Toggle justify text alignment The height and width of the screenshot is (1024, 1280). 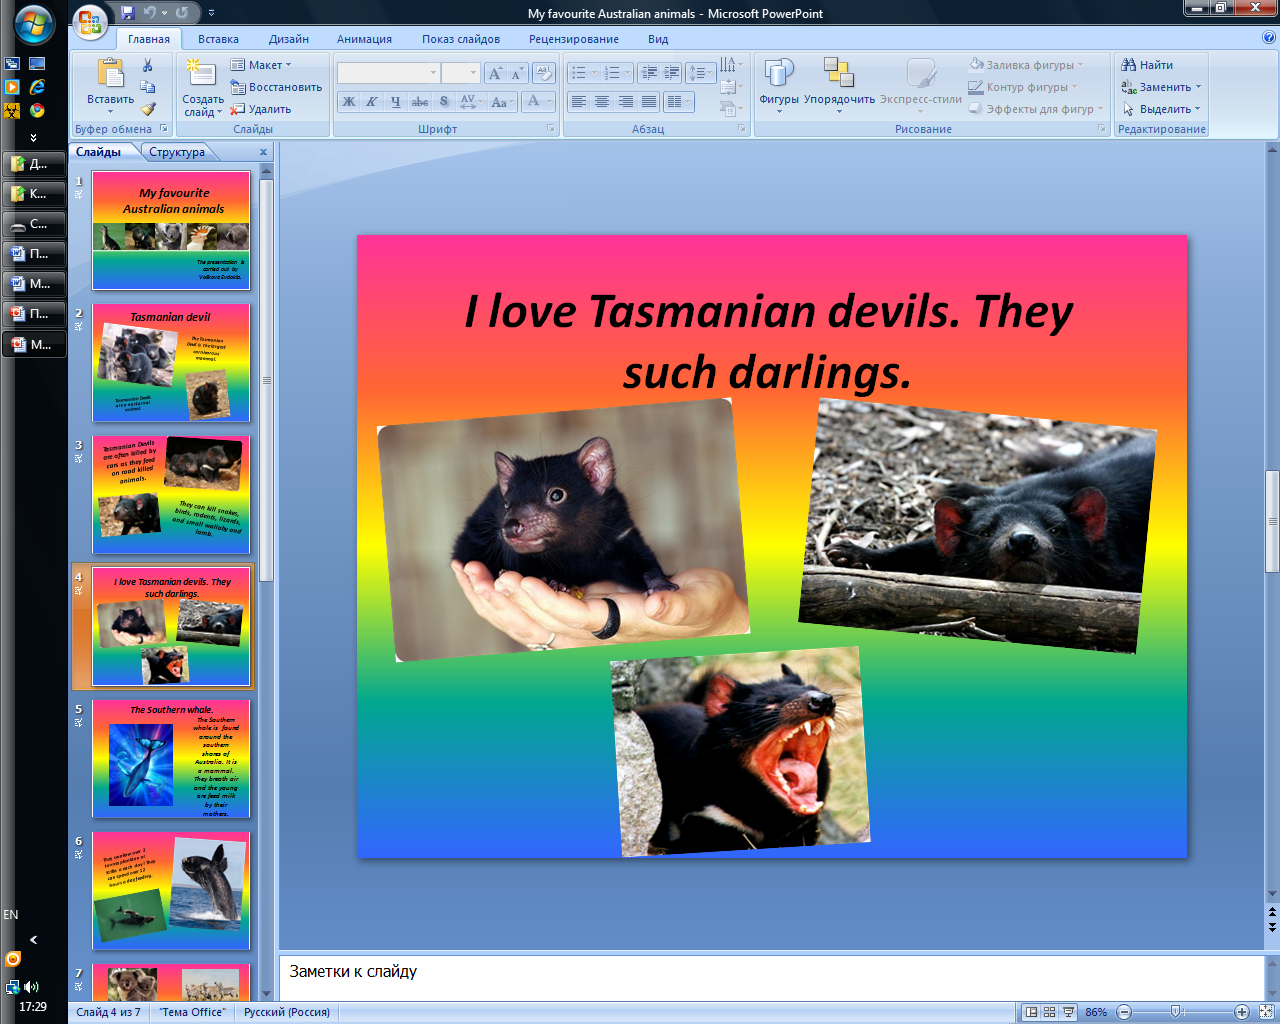click(649, 101)
